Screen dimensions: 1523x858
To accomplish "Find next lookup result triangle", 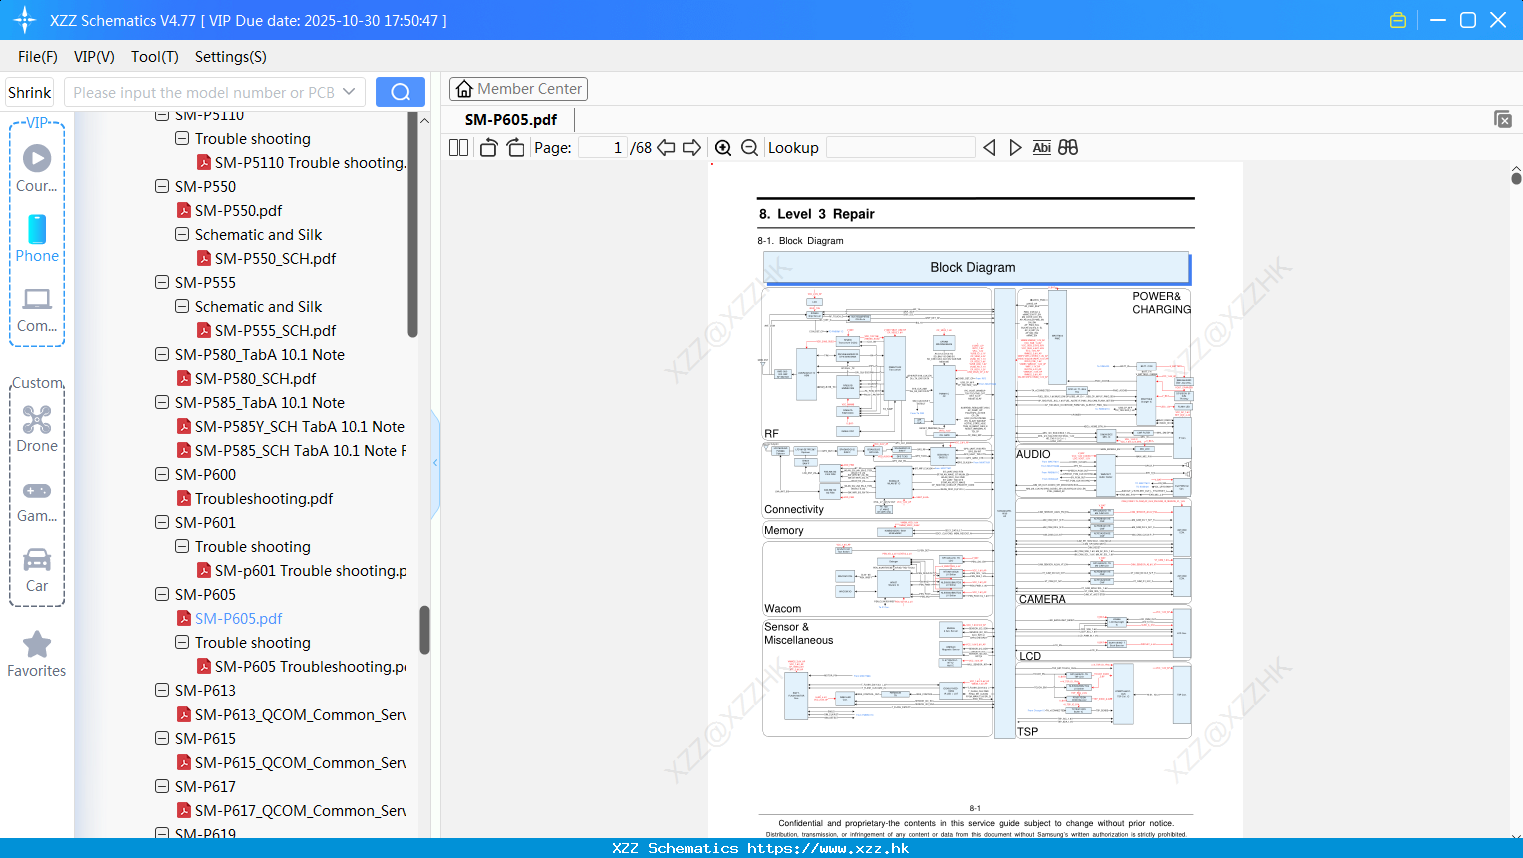I will 1015,147.
